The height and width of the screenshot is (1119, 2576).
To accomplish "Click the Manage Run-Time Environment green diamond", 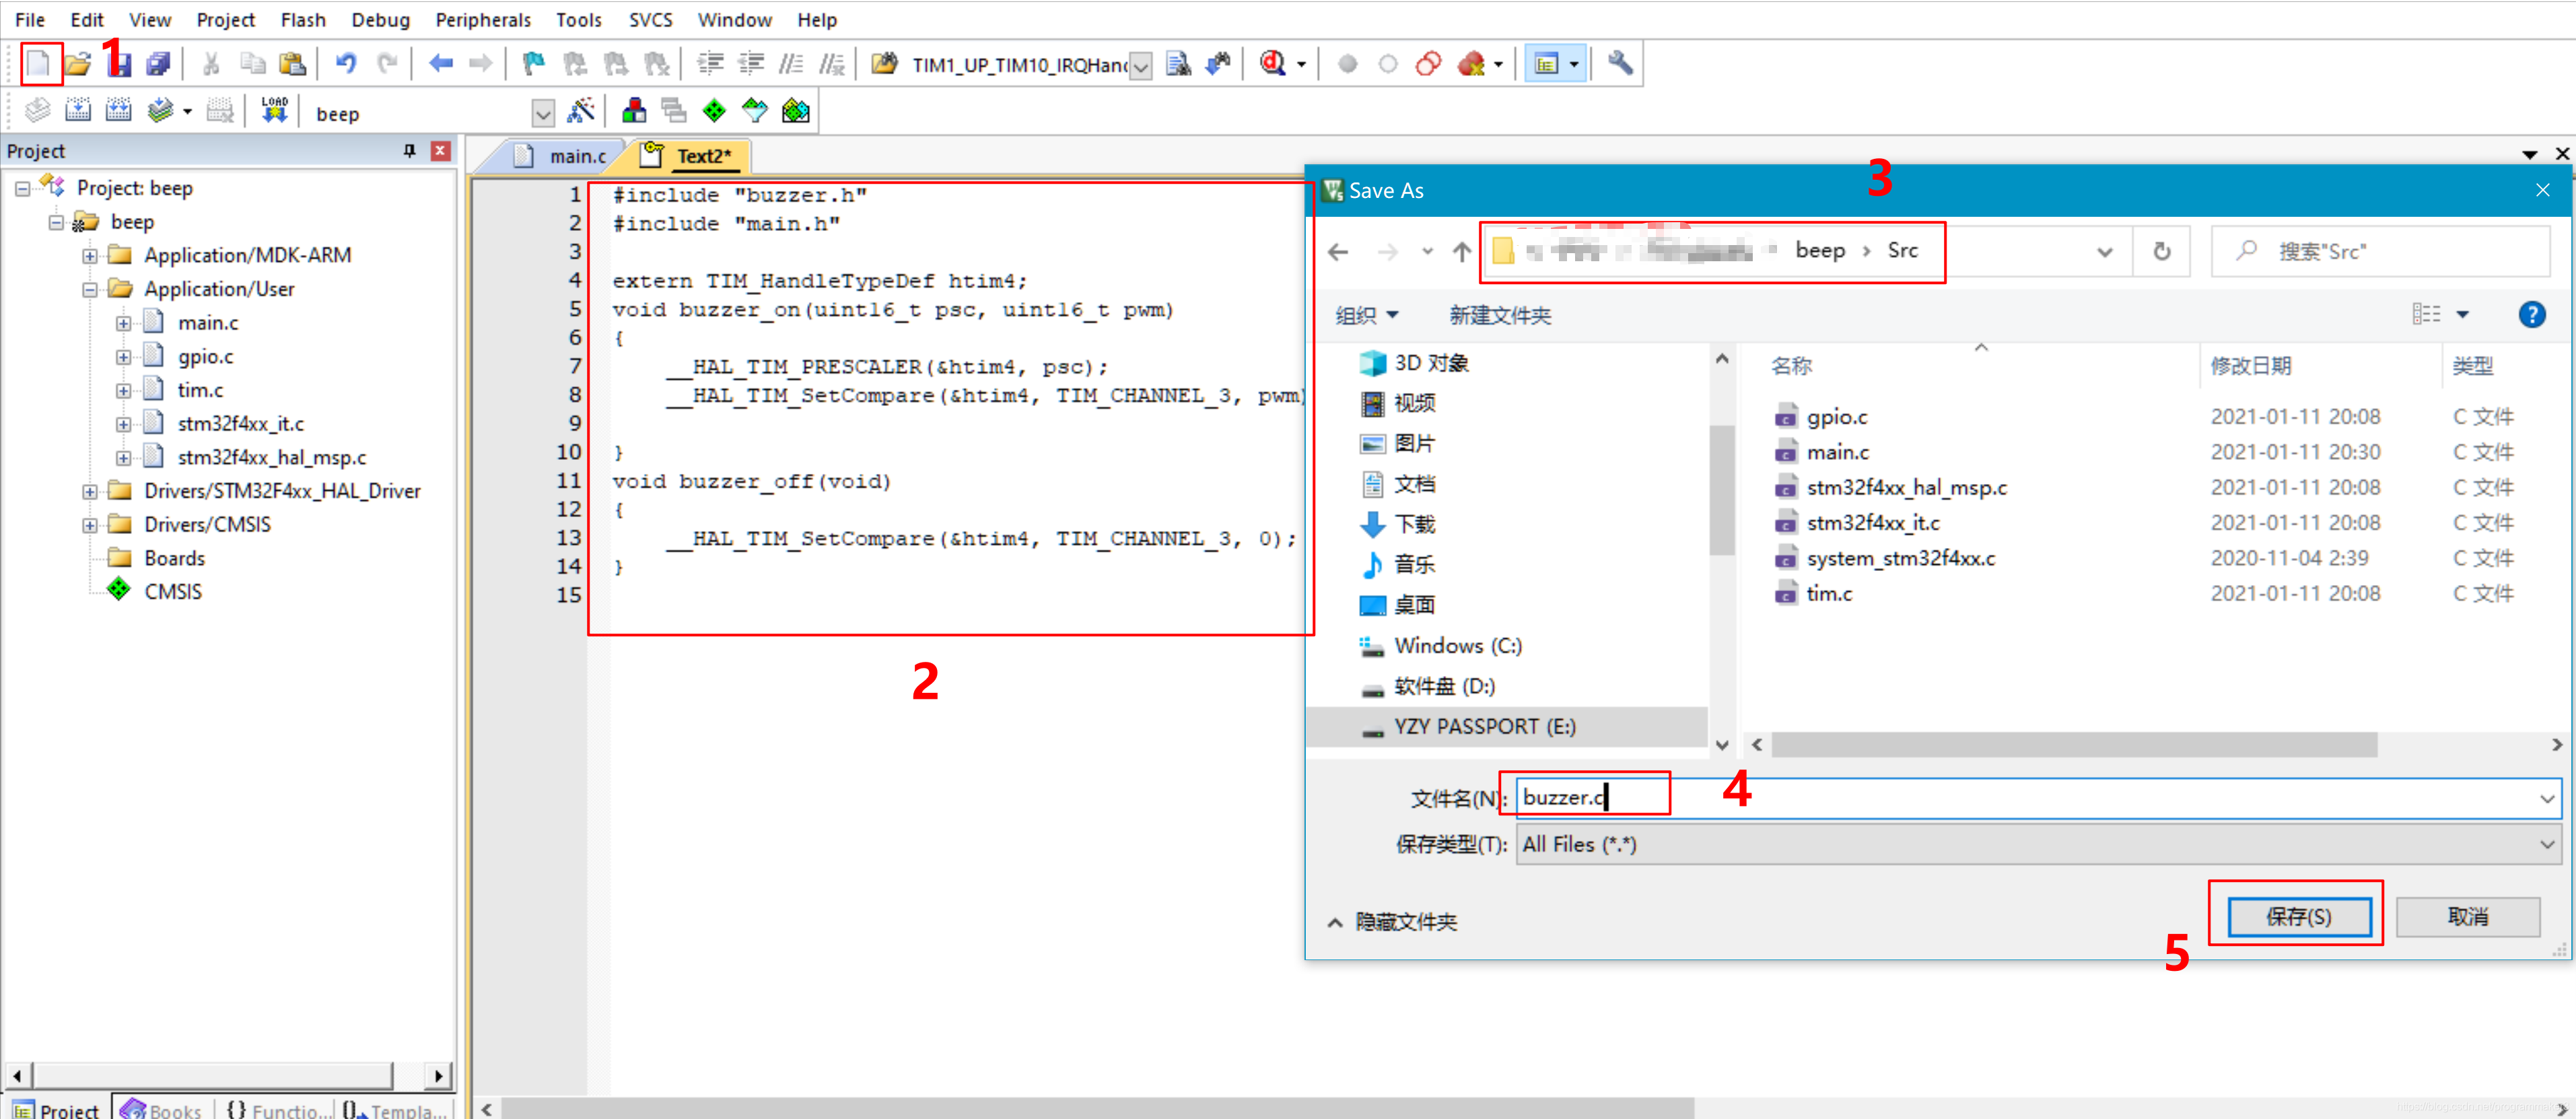I will tap(714, 111).
